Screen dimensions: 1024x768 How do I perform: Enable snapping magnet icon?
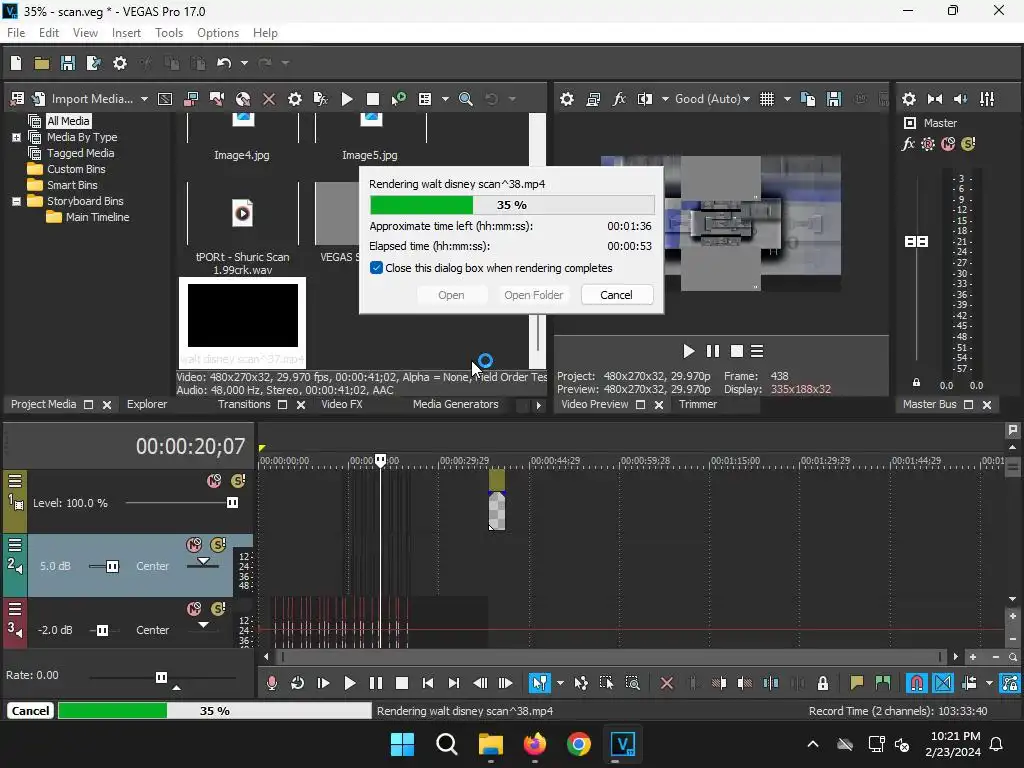(917, 683)
